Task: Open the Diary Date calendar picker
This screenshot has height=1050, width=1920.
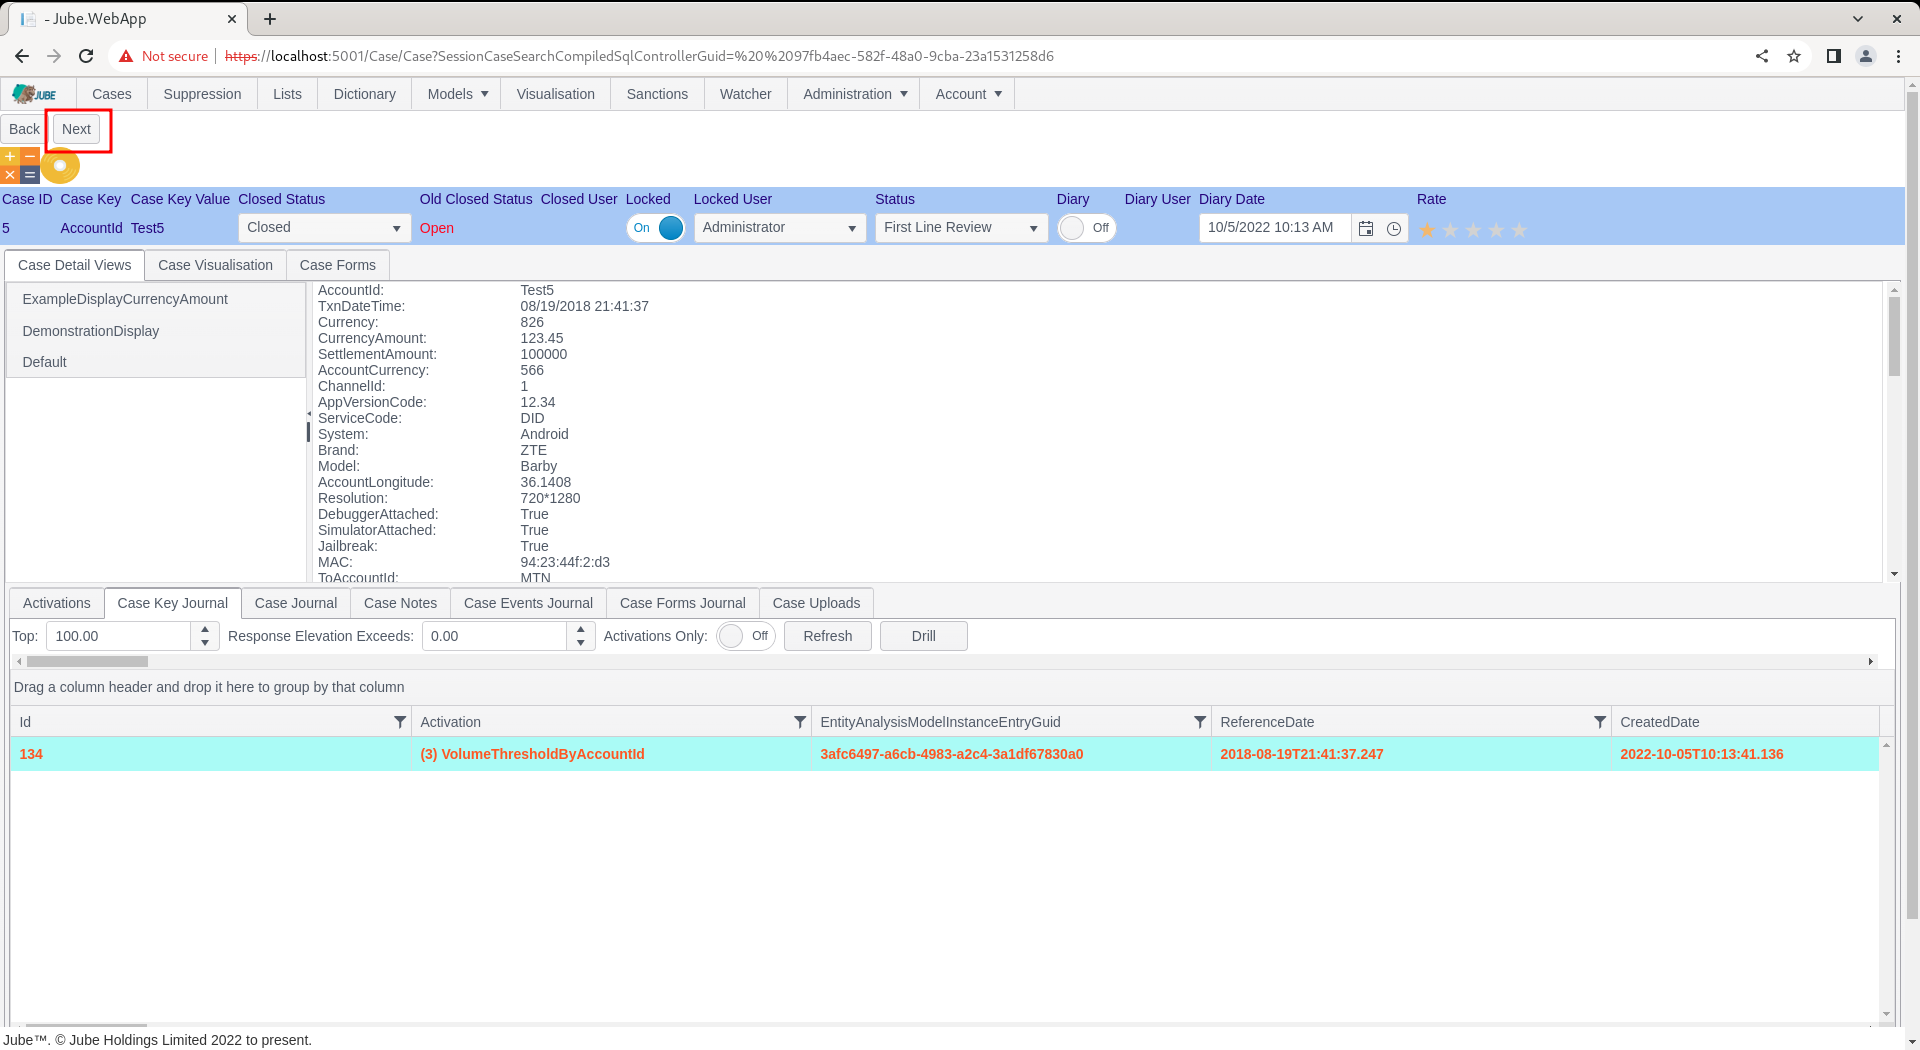Action: [1366, 229]
